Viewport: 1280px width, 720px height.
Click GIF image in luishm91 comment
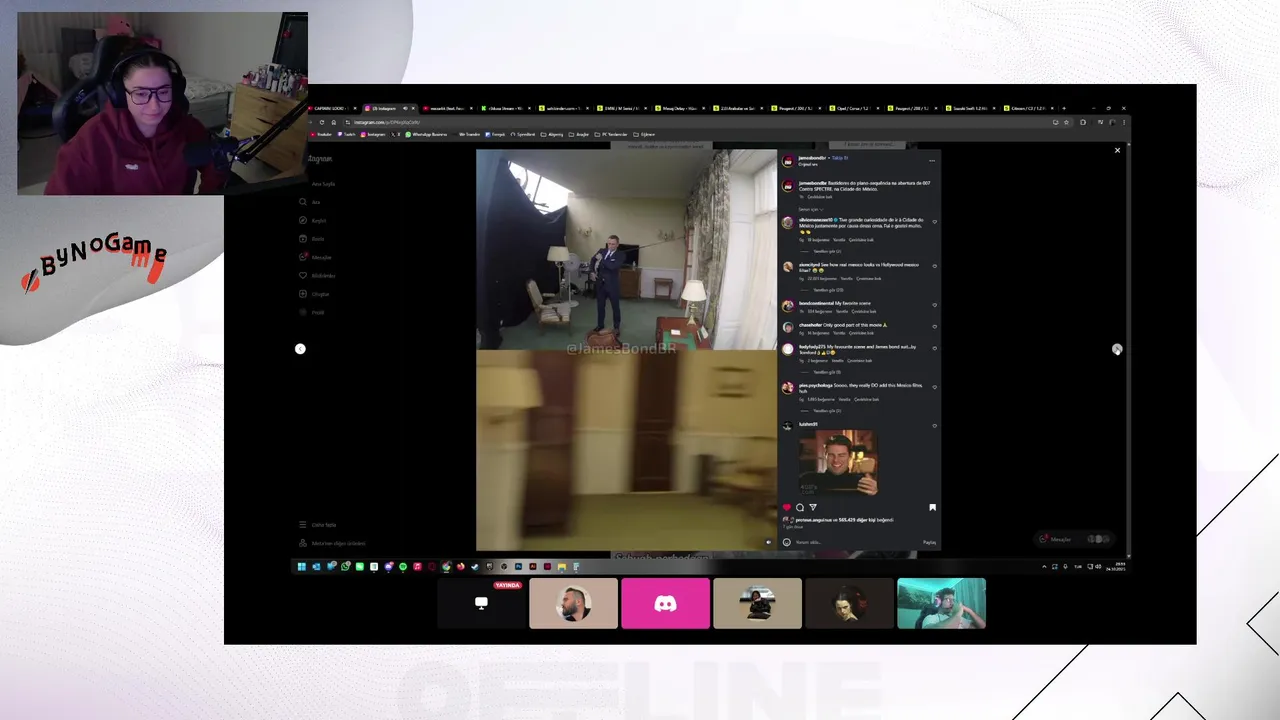click(838, 462)
